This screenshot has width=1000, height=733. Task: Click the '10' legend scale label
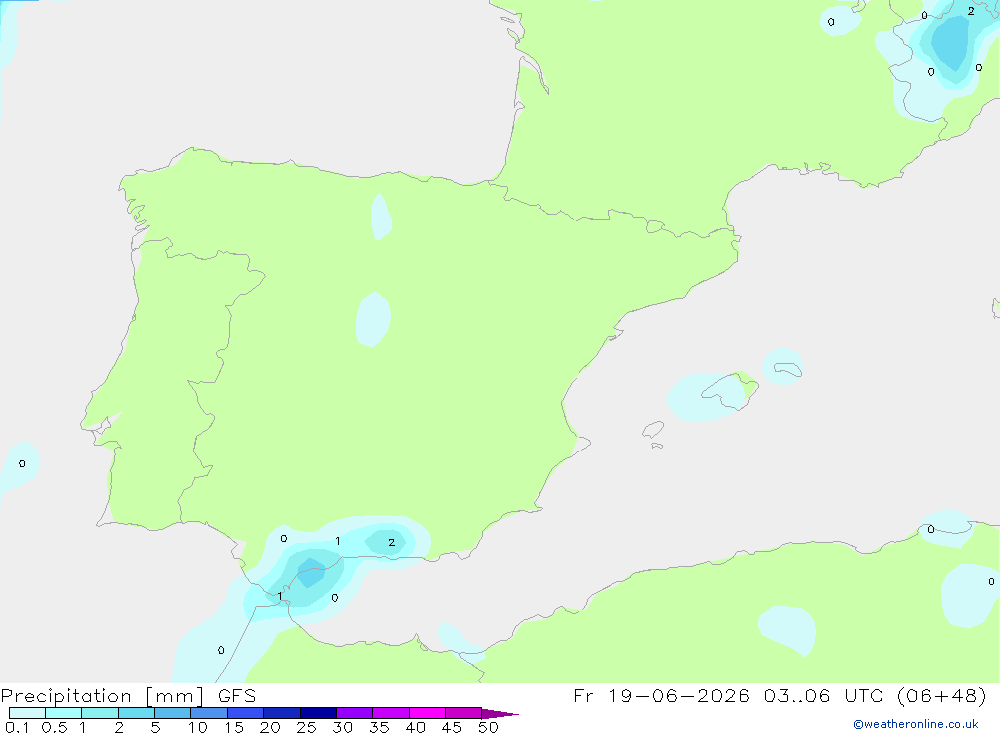[197, 727]
